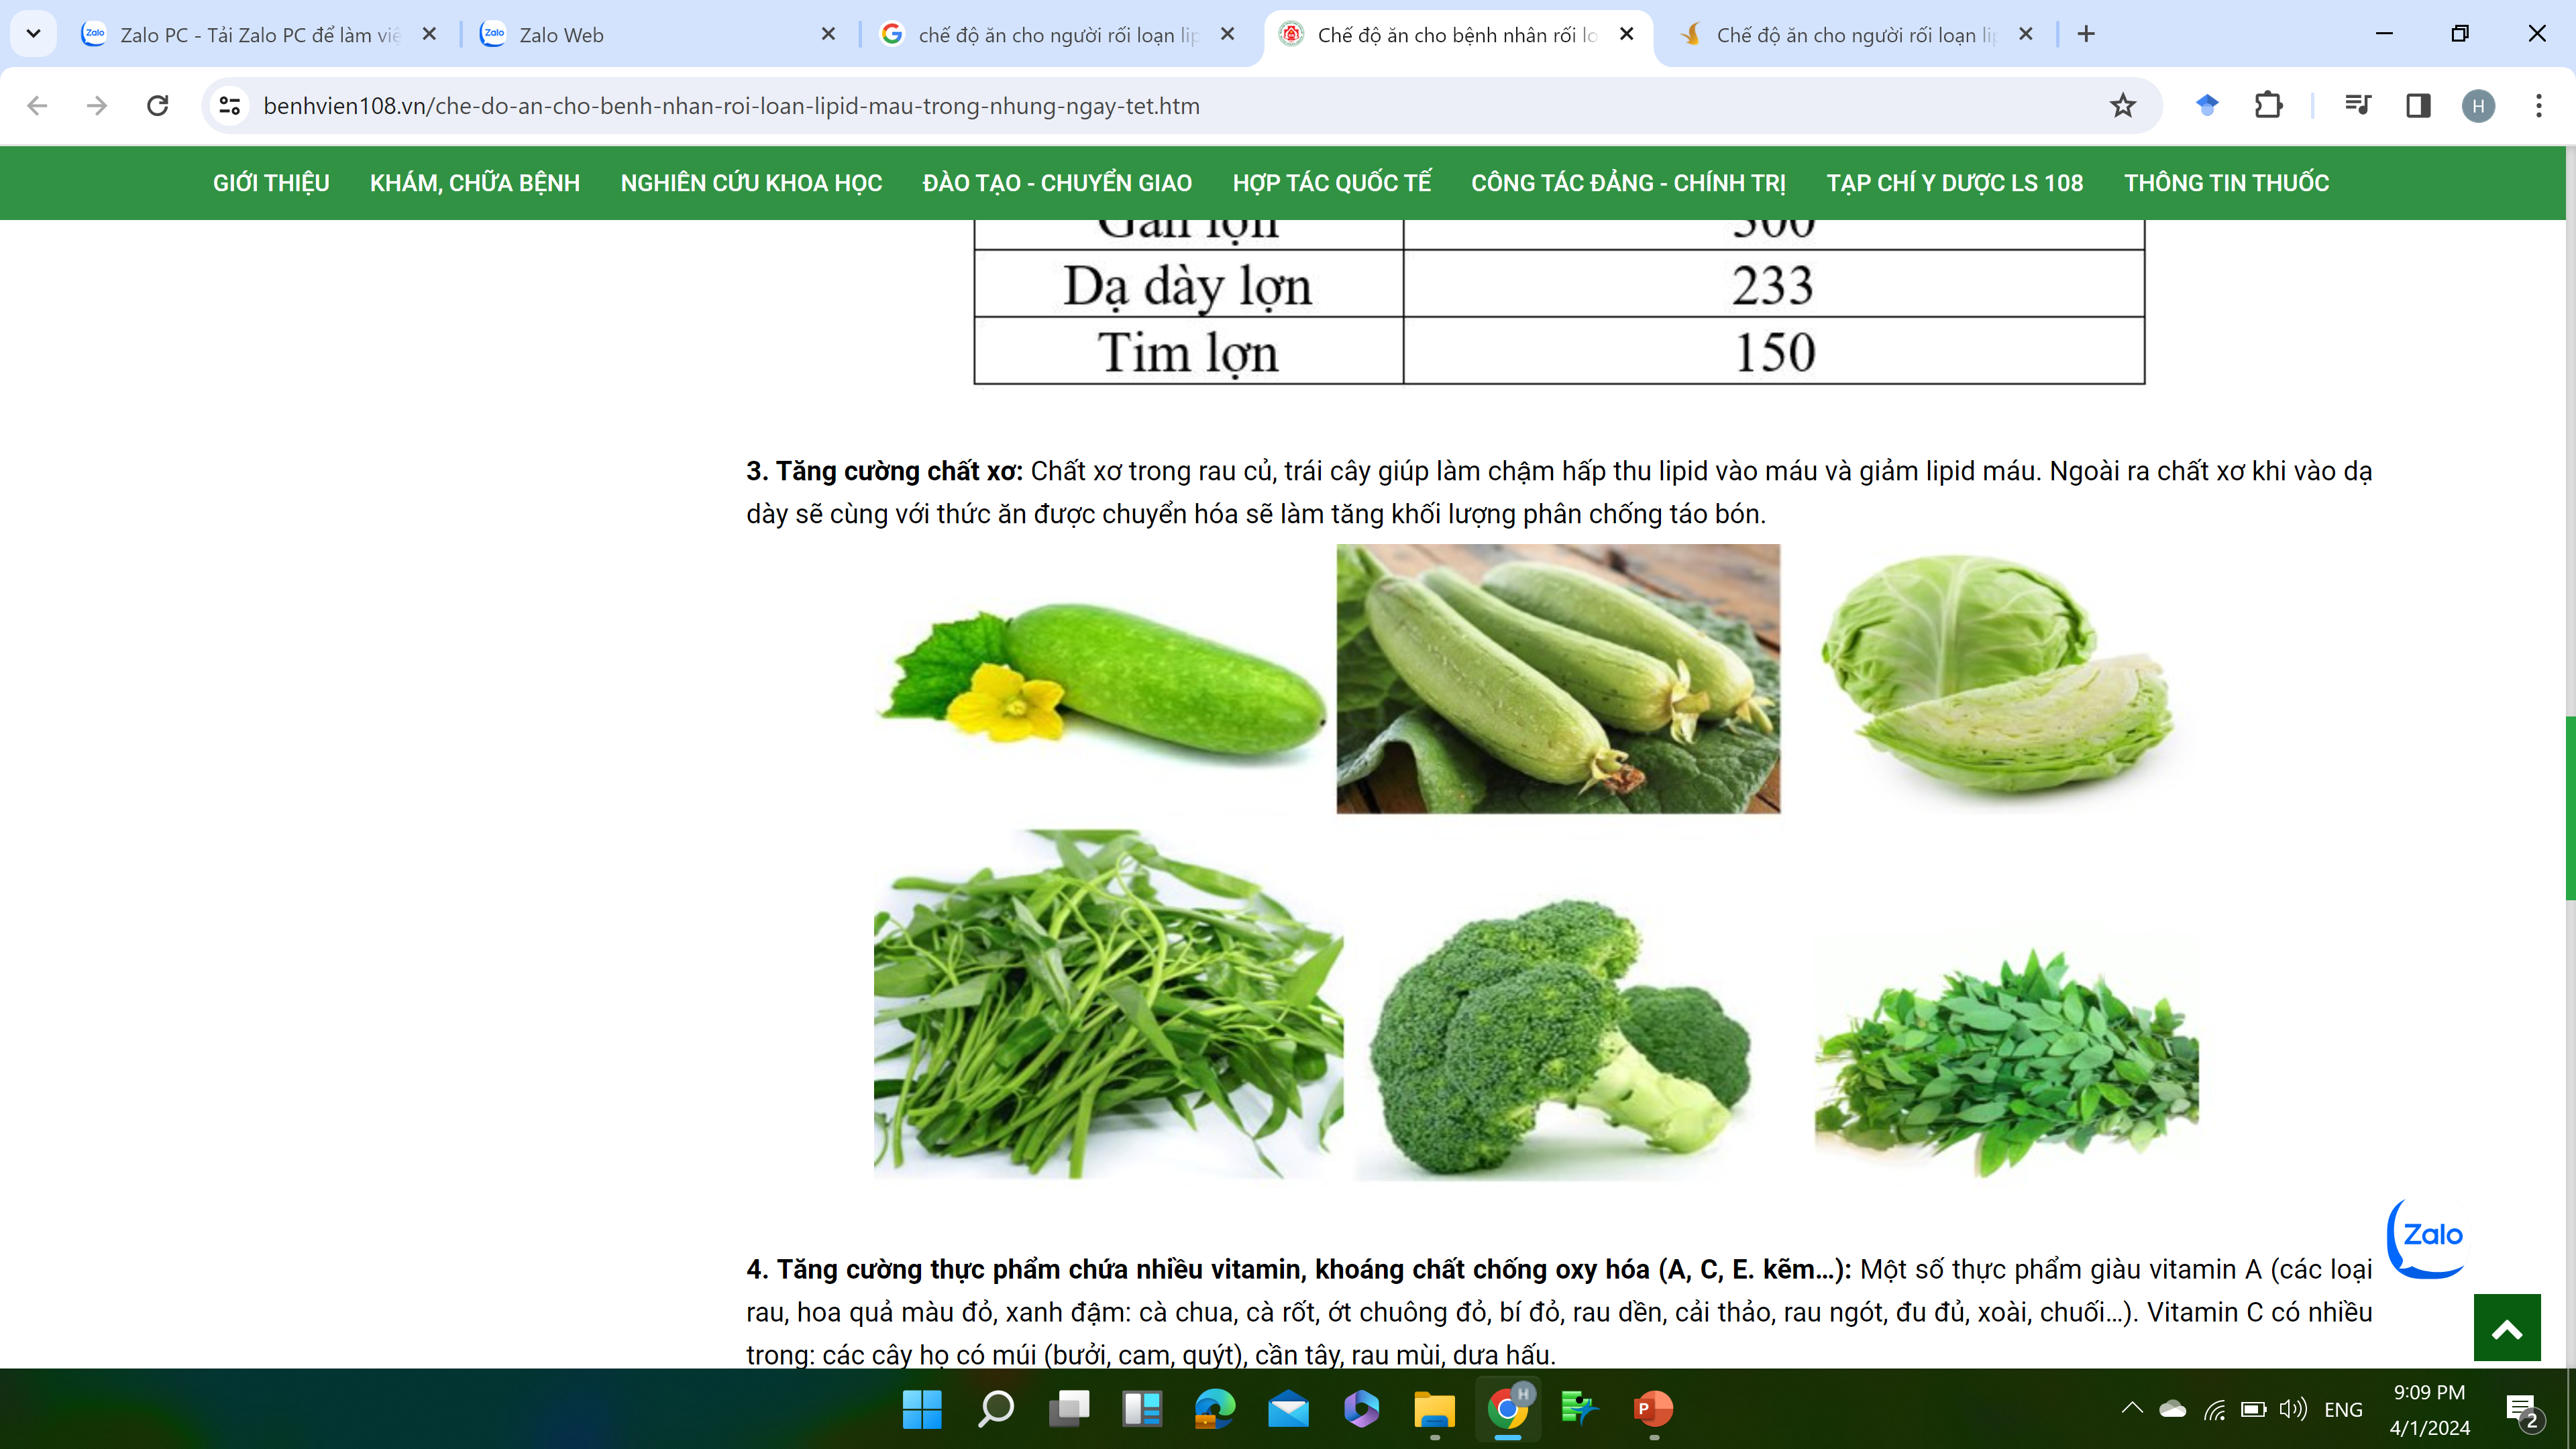
Task: Click the water spinach image
Action: (x=1108, y=1004)
